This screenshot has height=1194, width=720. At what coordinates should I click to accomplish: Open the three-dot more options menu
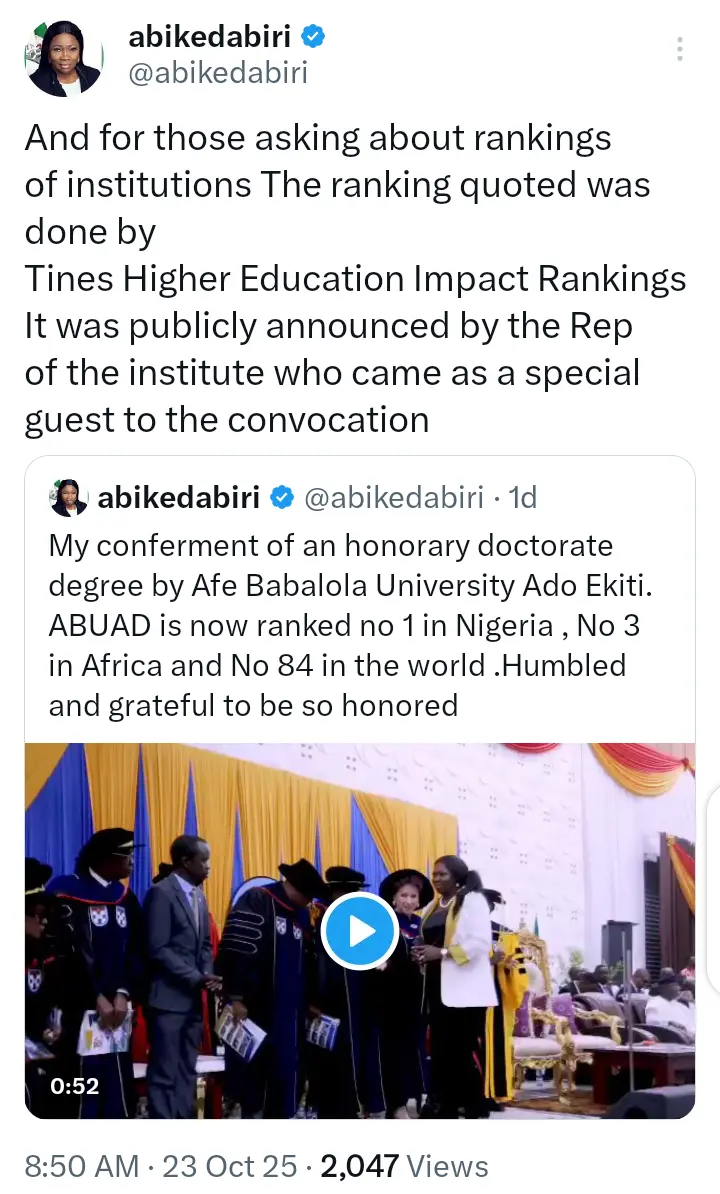[x=680, y=49]
